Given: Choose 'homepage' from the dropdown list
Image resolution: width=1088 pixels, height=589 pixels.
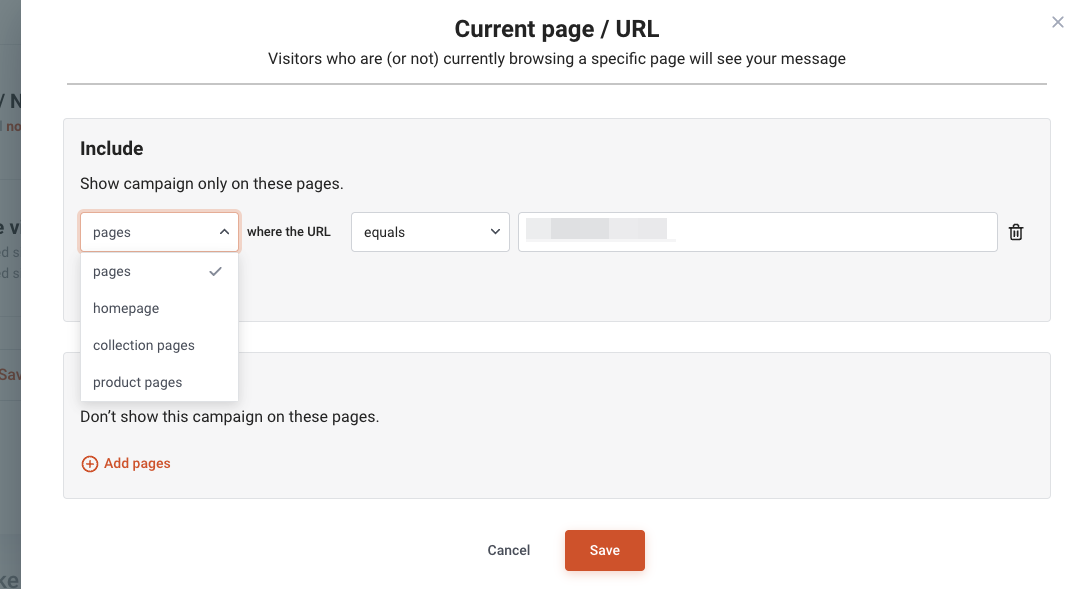Looking at the screenshot, I should [160, 308].
